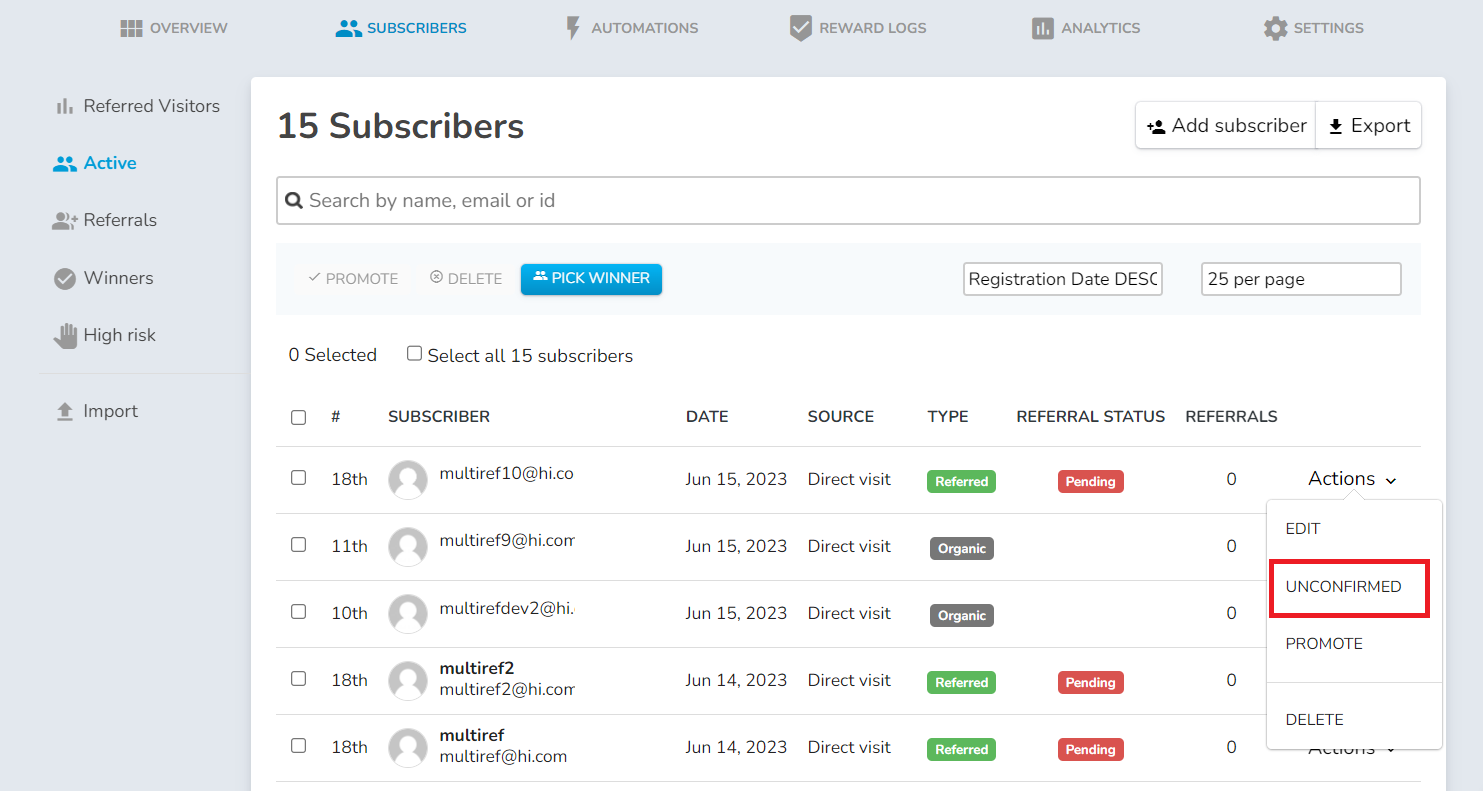1483x791 pixels.
Task: Switch to the Overview tab
Action: coord(174,28)
